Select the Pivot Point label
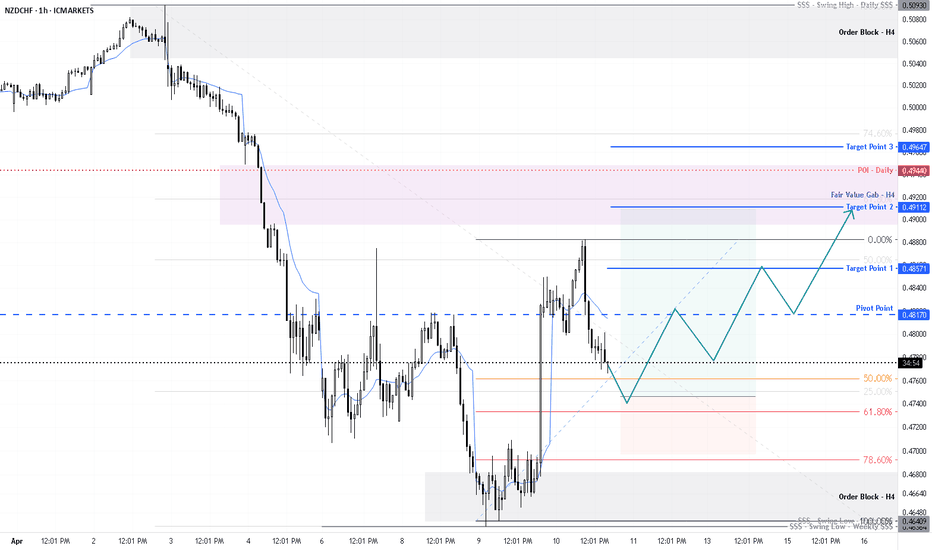Screen dimensions: 932x550 click(874, 308)
